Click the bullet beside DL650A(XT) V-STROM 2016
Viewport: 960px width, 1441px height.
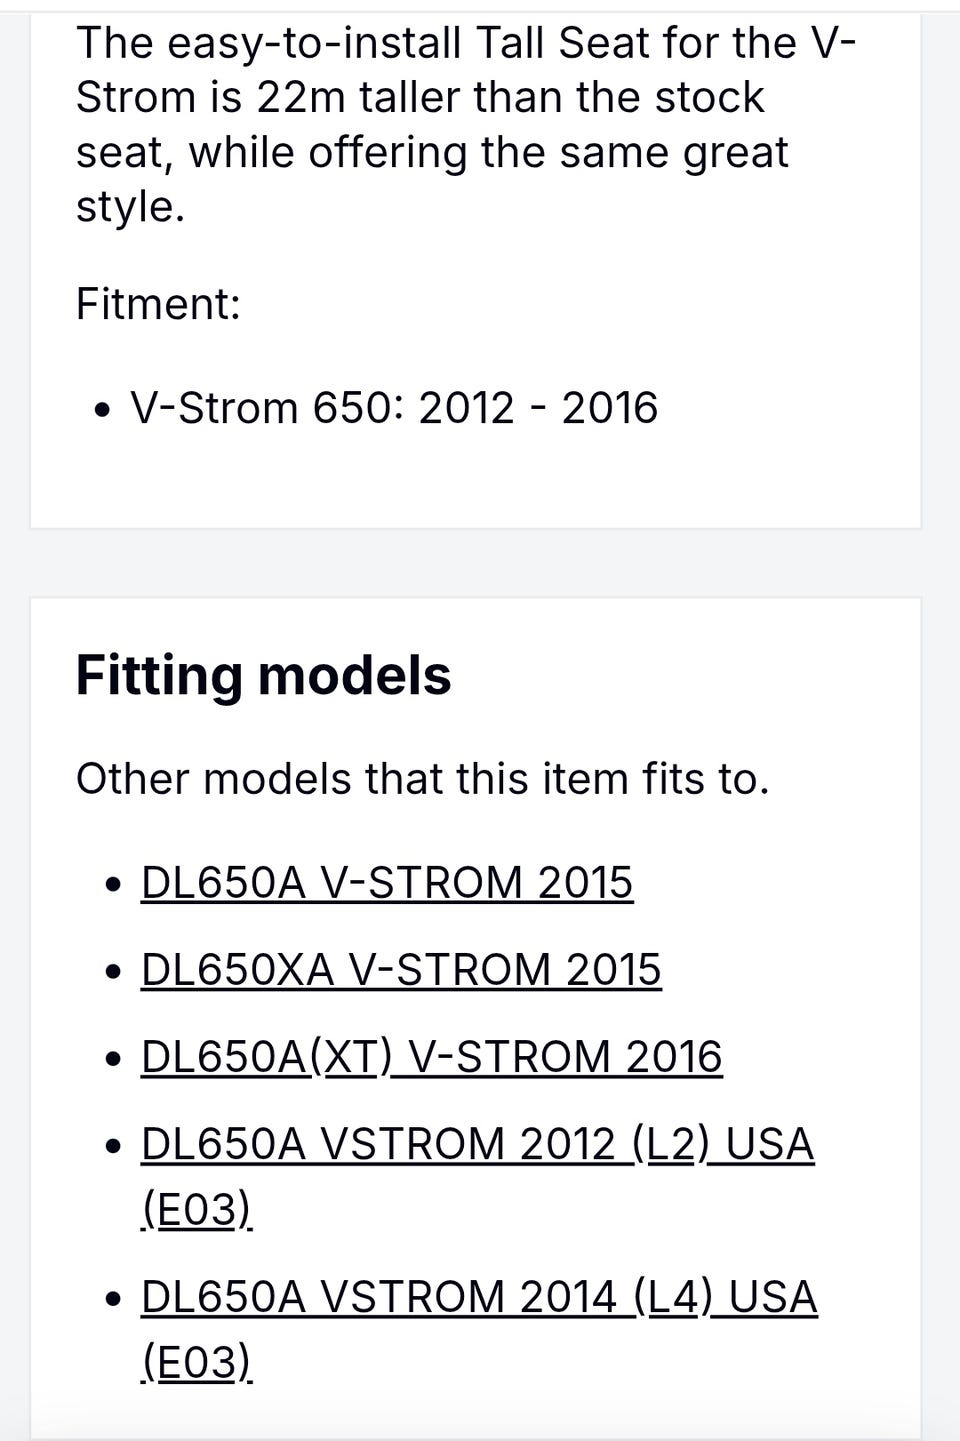coord(115,1059)
